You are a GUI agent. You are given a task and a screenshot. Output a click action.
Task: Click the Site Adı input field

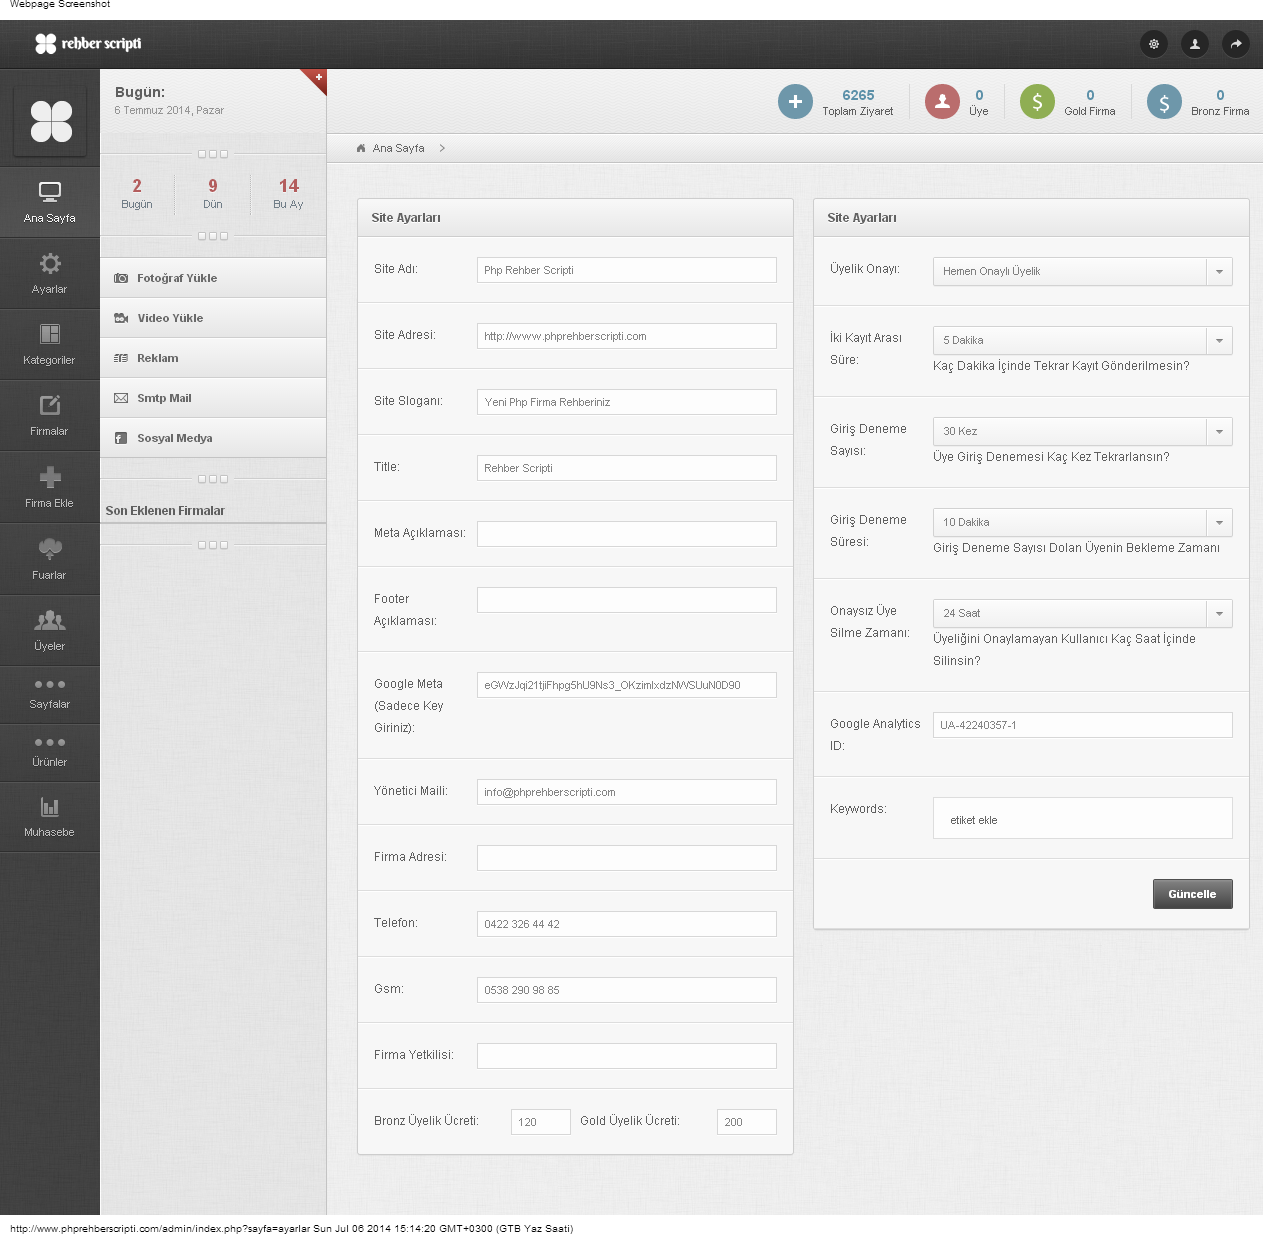click(627, 270)
